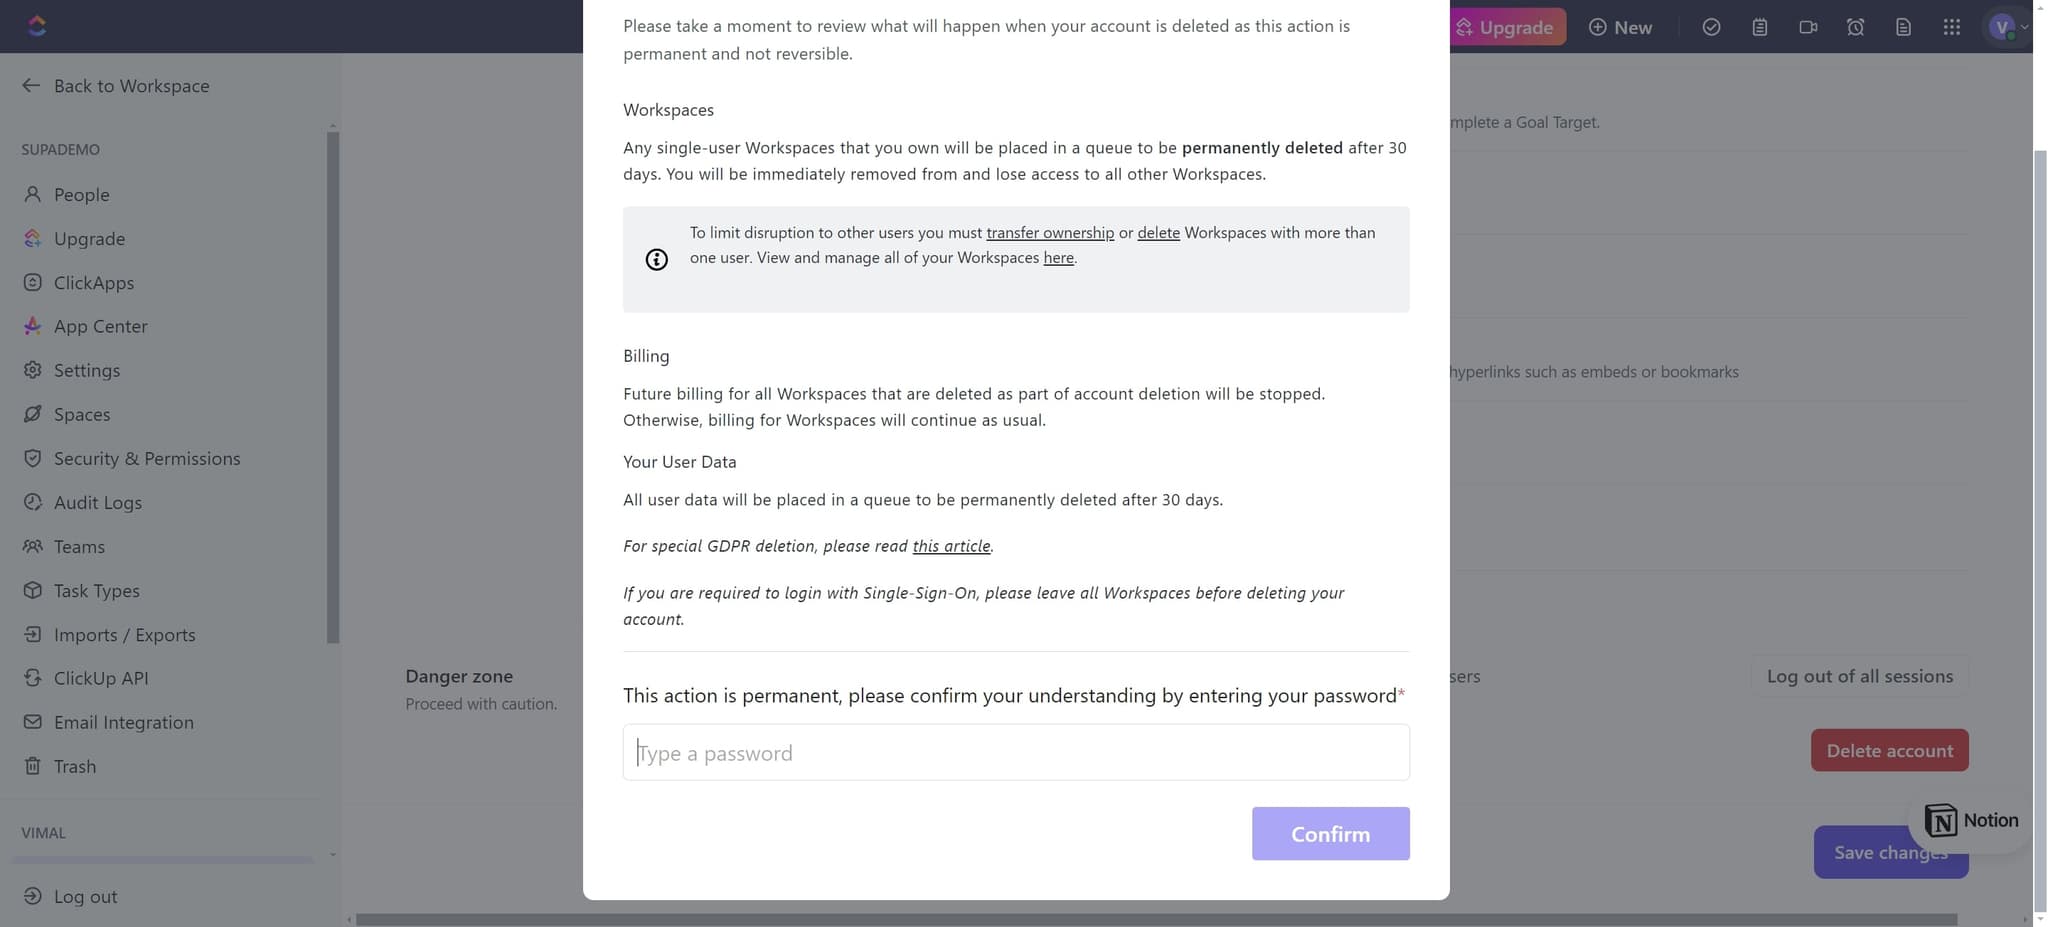The width and height of the screenshot is (2048, 927).
Task: Click the transfer ownership link
Action: click(1050, 232)
